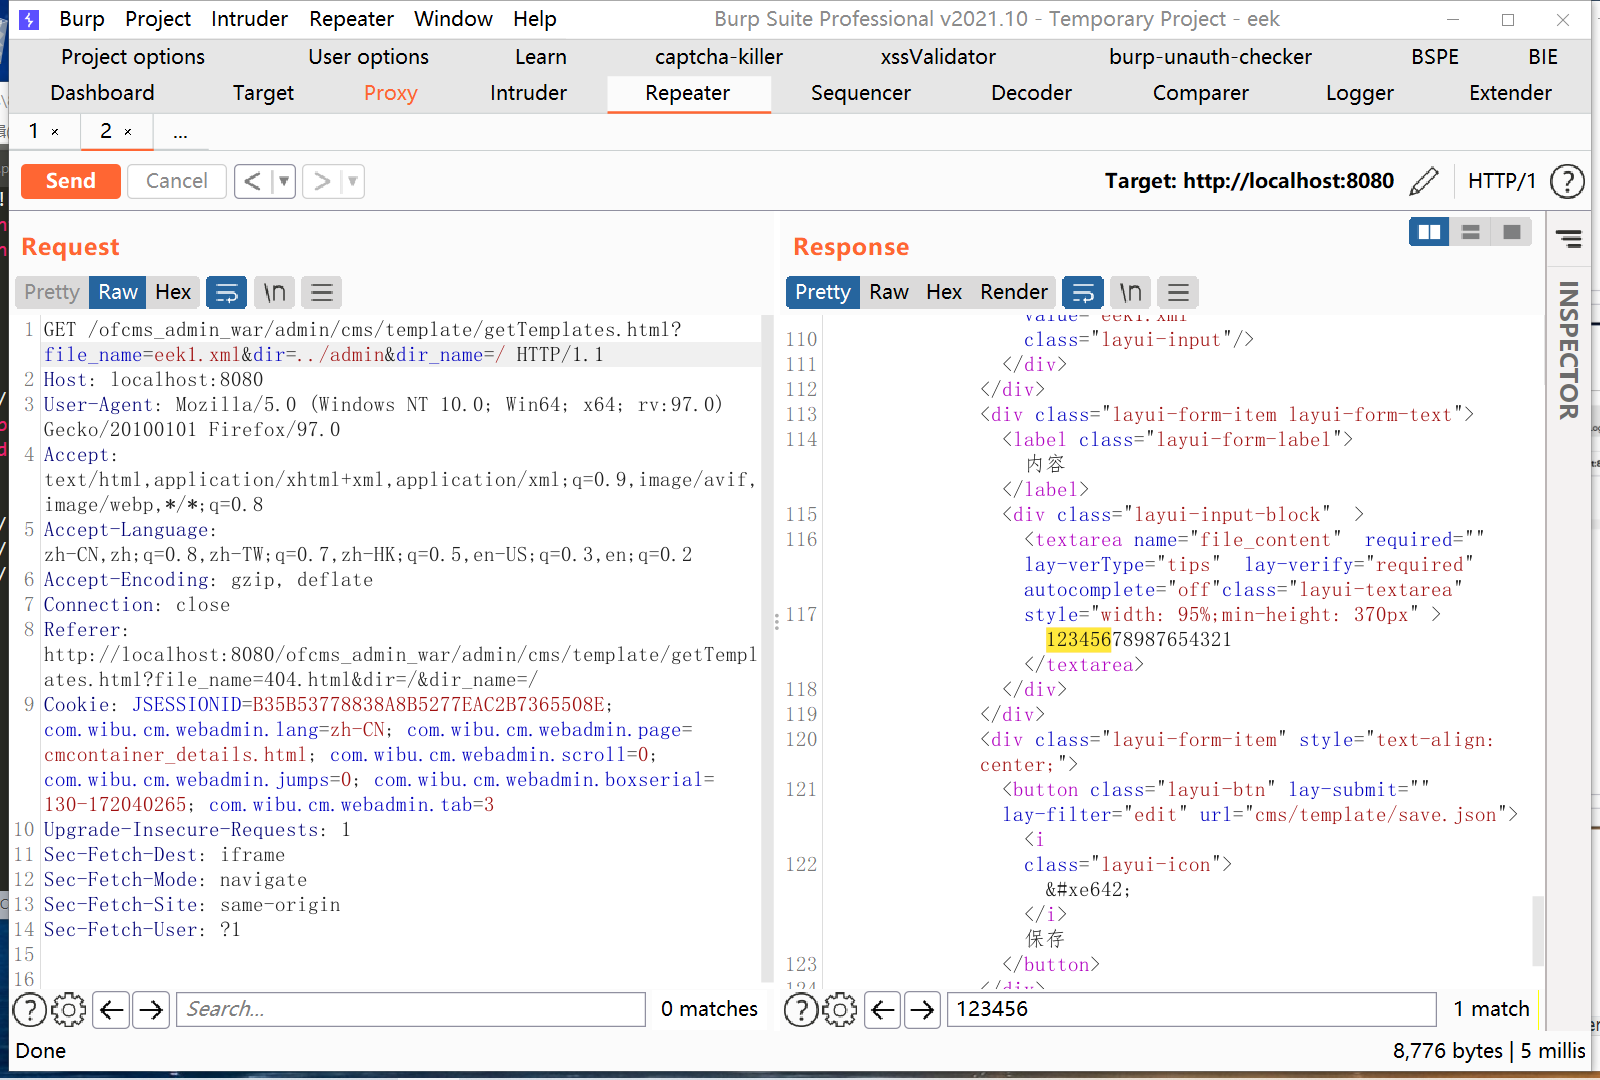Open the Project options tab
1600x1080 pixels.
click(133, 57)
